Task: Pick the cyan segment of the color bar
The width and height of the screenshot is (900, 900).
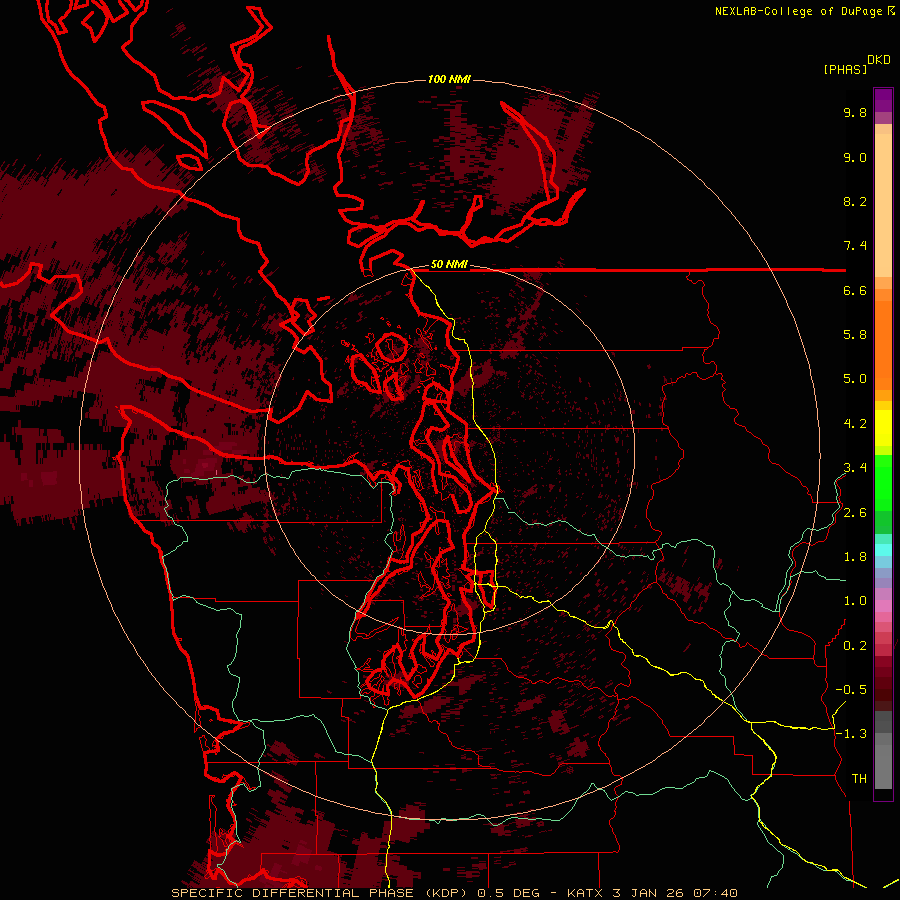Action: click(x=883, y=550)
